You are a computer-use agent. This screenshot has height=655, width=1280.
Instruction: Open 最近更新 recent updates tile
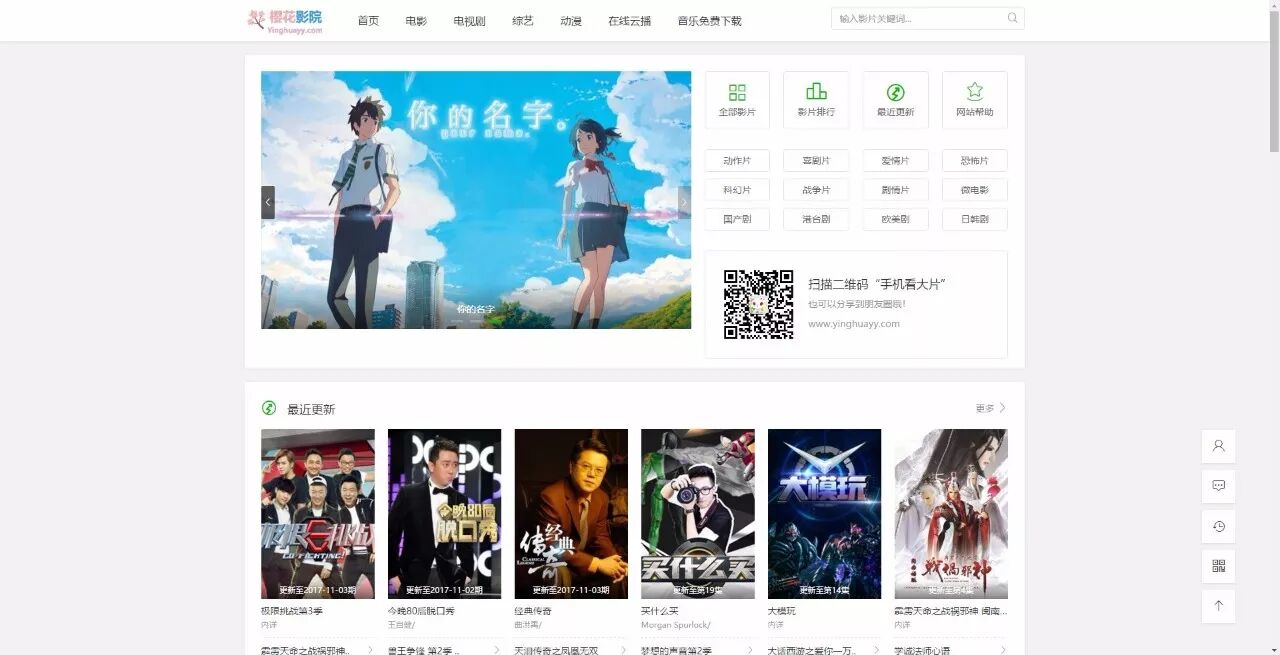tap(895, 100)
